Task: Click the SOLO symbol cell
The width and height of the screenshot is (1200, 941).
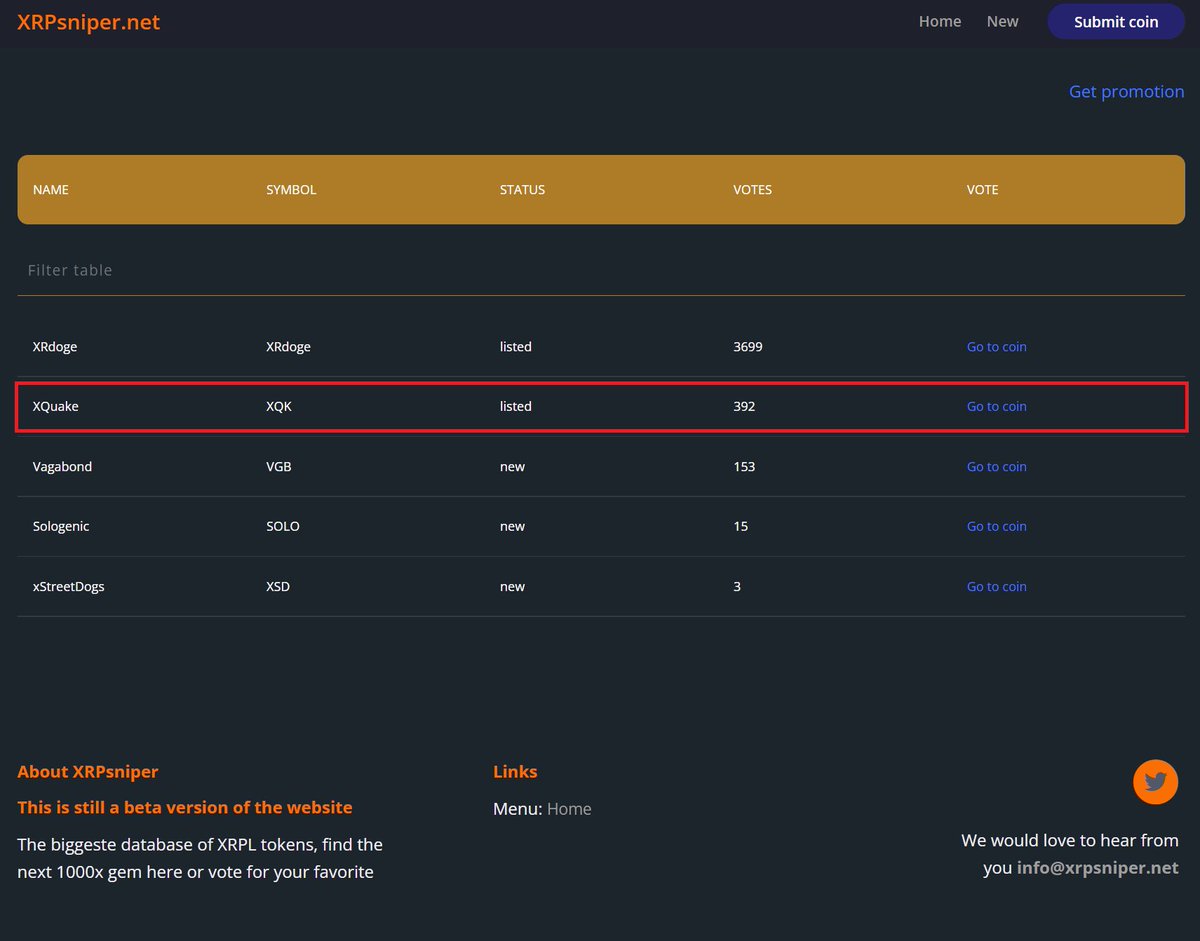Action: (x=283, y=527)
